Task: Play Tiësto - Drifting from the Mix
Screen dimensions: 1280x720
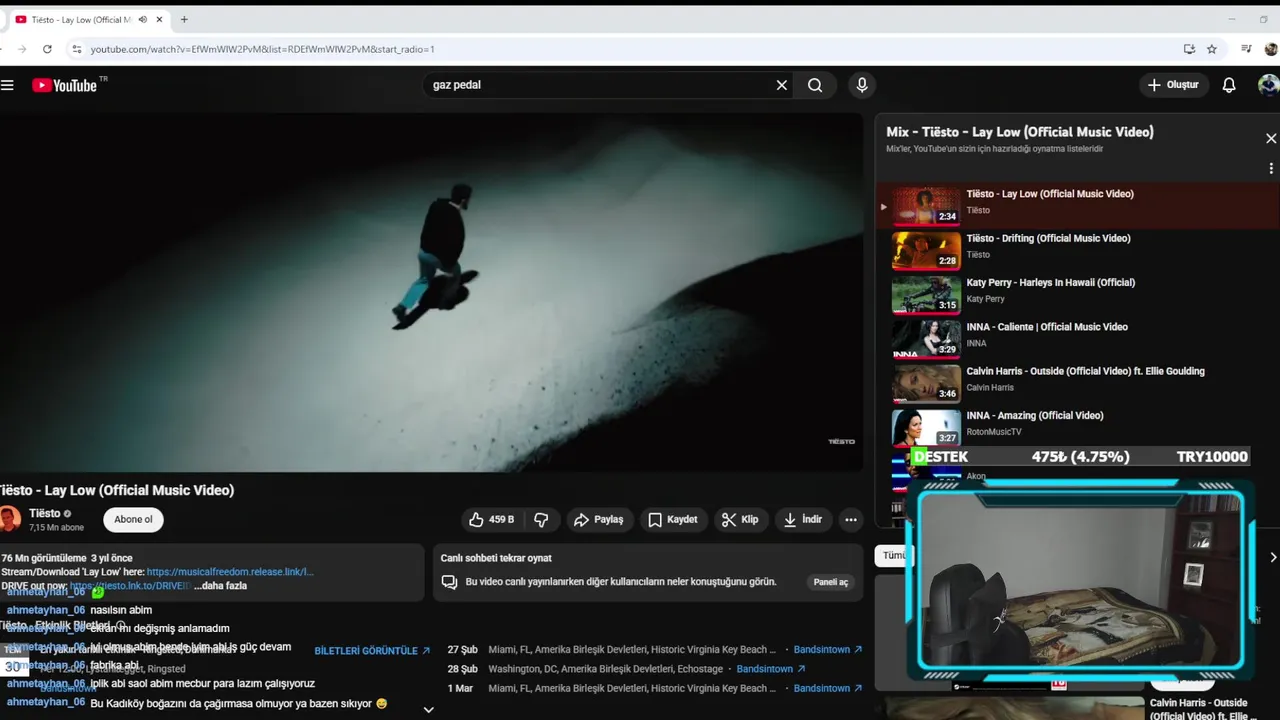Action: click(1077, 250)
